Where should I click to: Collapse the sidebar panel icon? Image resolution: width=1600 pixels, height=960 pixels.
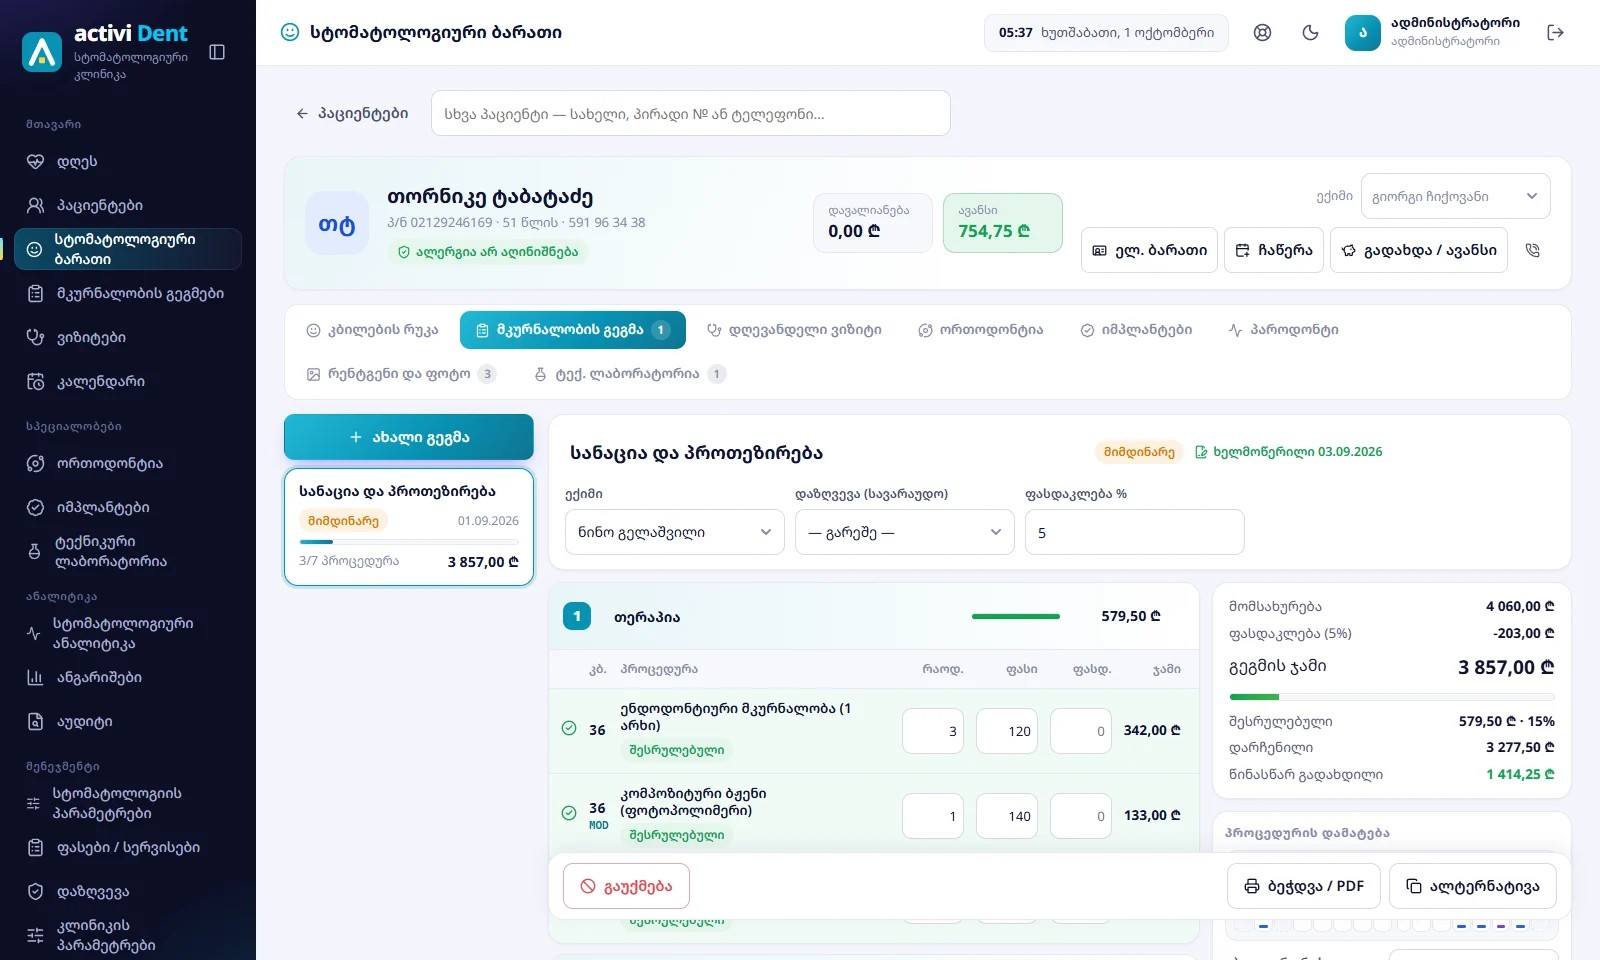(217, 52)
